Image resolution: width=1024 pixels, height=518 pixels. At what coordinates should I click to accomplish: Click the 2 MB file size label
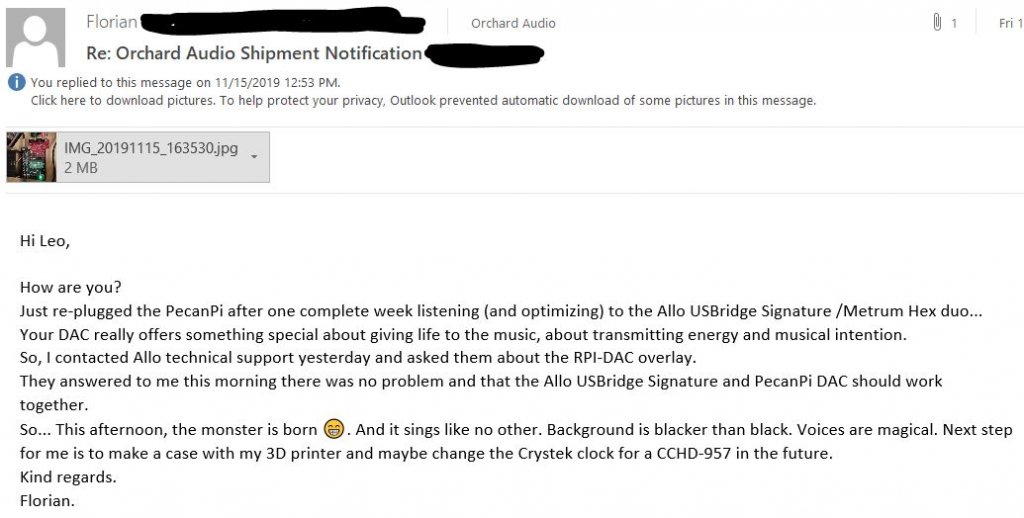(x=81, y=168)
